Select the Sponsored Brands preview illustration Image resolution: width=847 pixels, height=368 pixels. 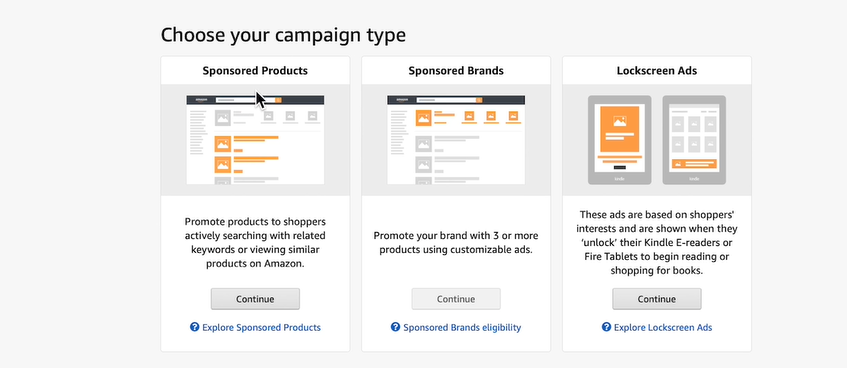[x=456, y=140]
